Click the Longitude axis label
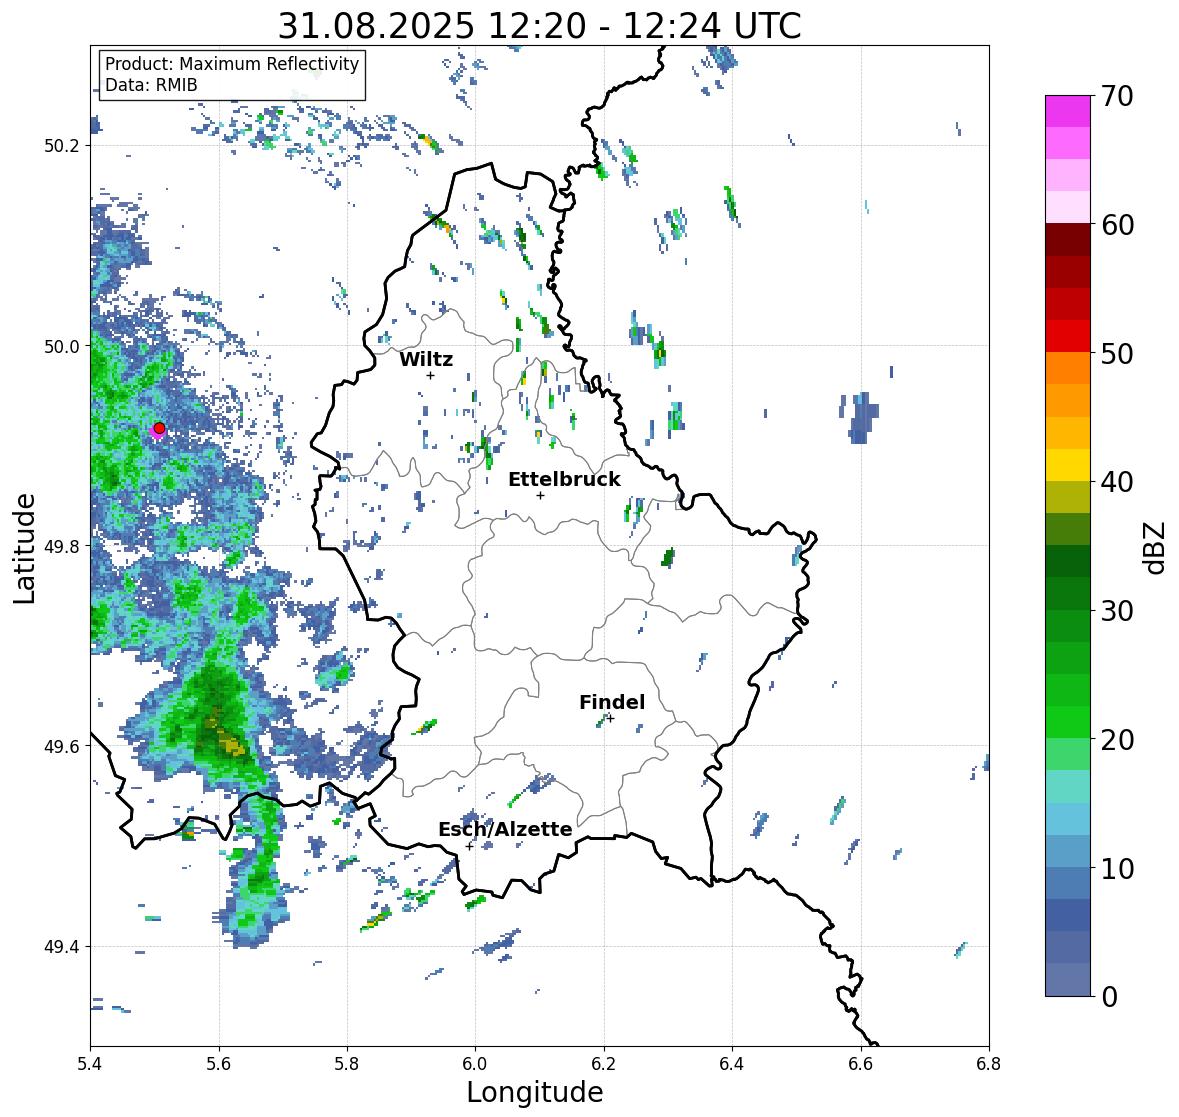This screenshot has width=1179, height=1117. [535, 1092]
